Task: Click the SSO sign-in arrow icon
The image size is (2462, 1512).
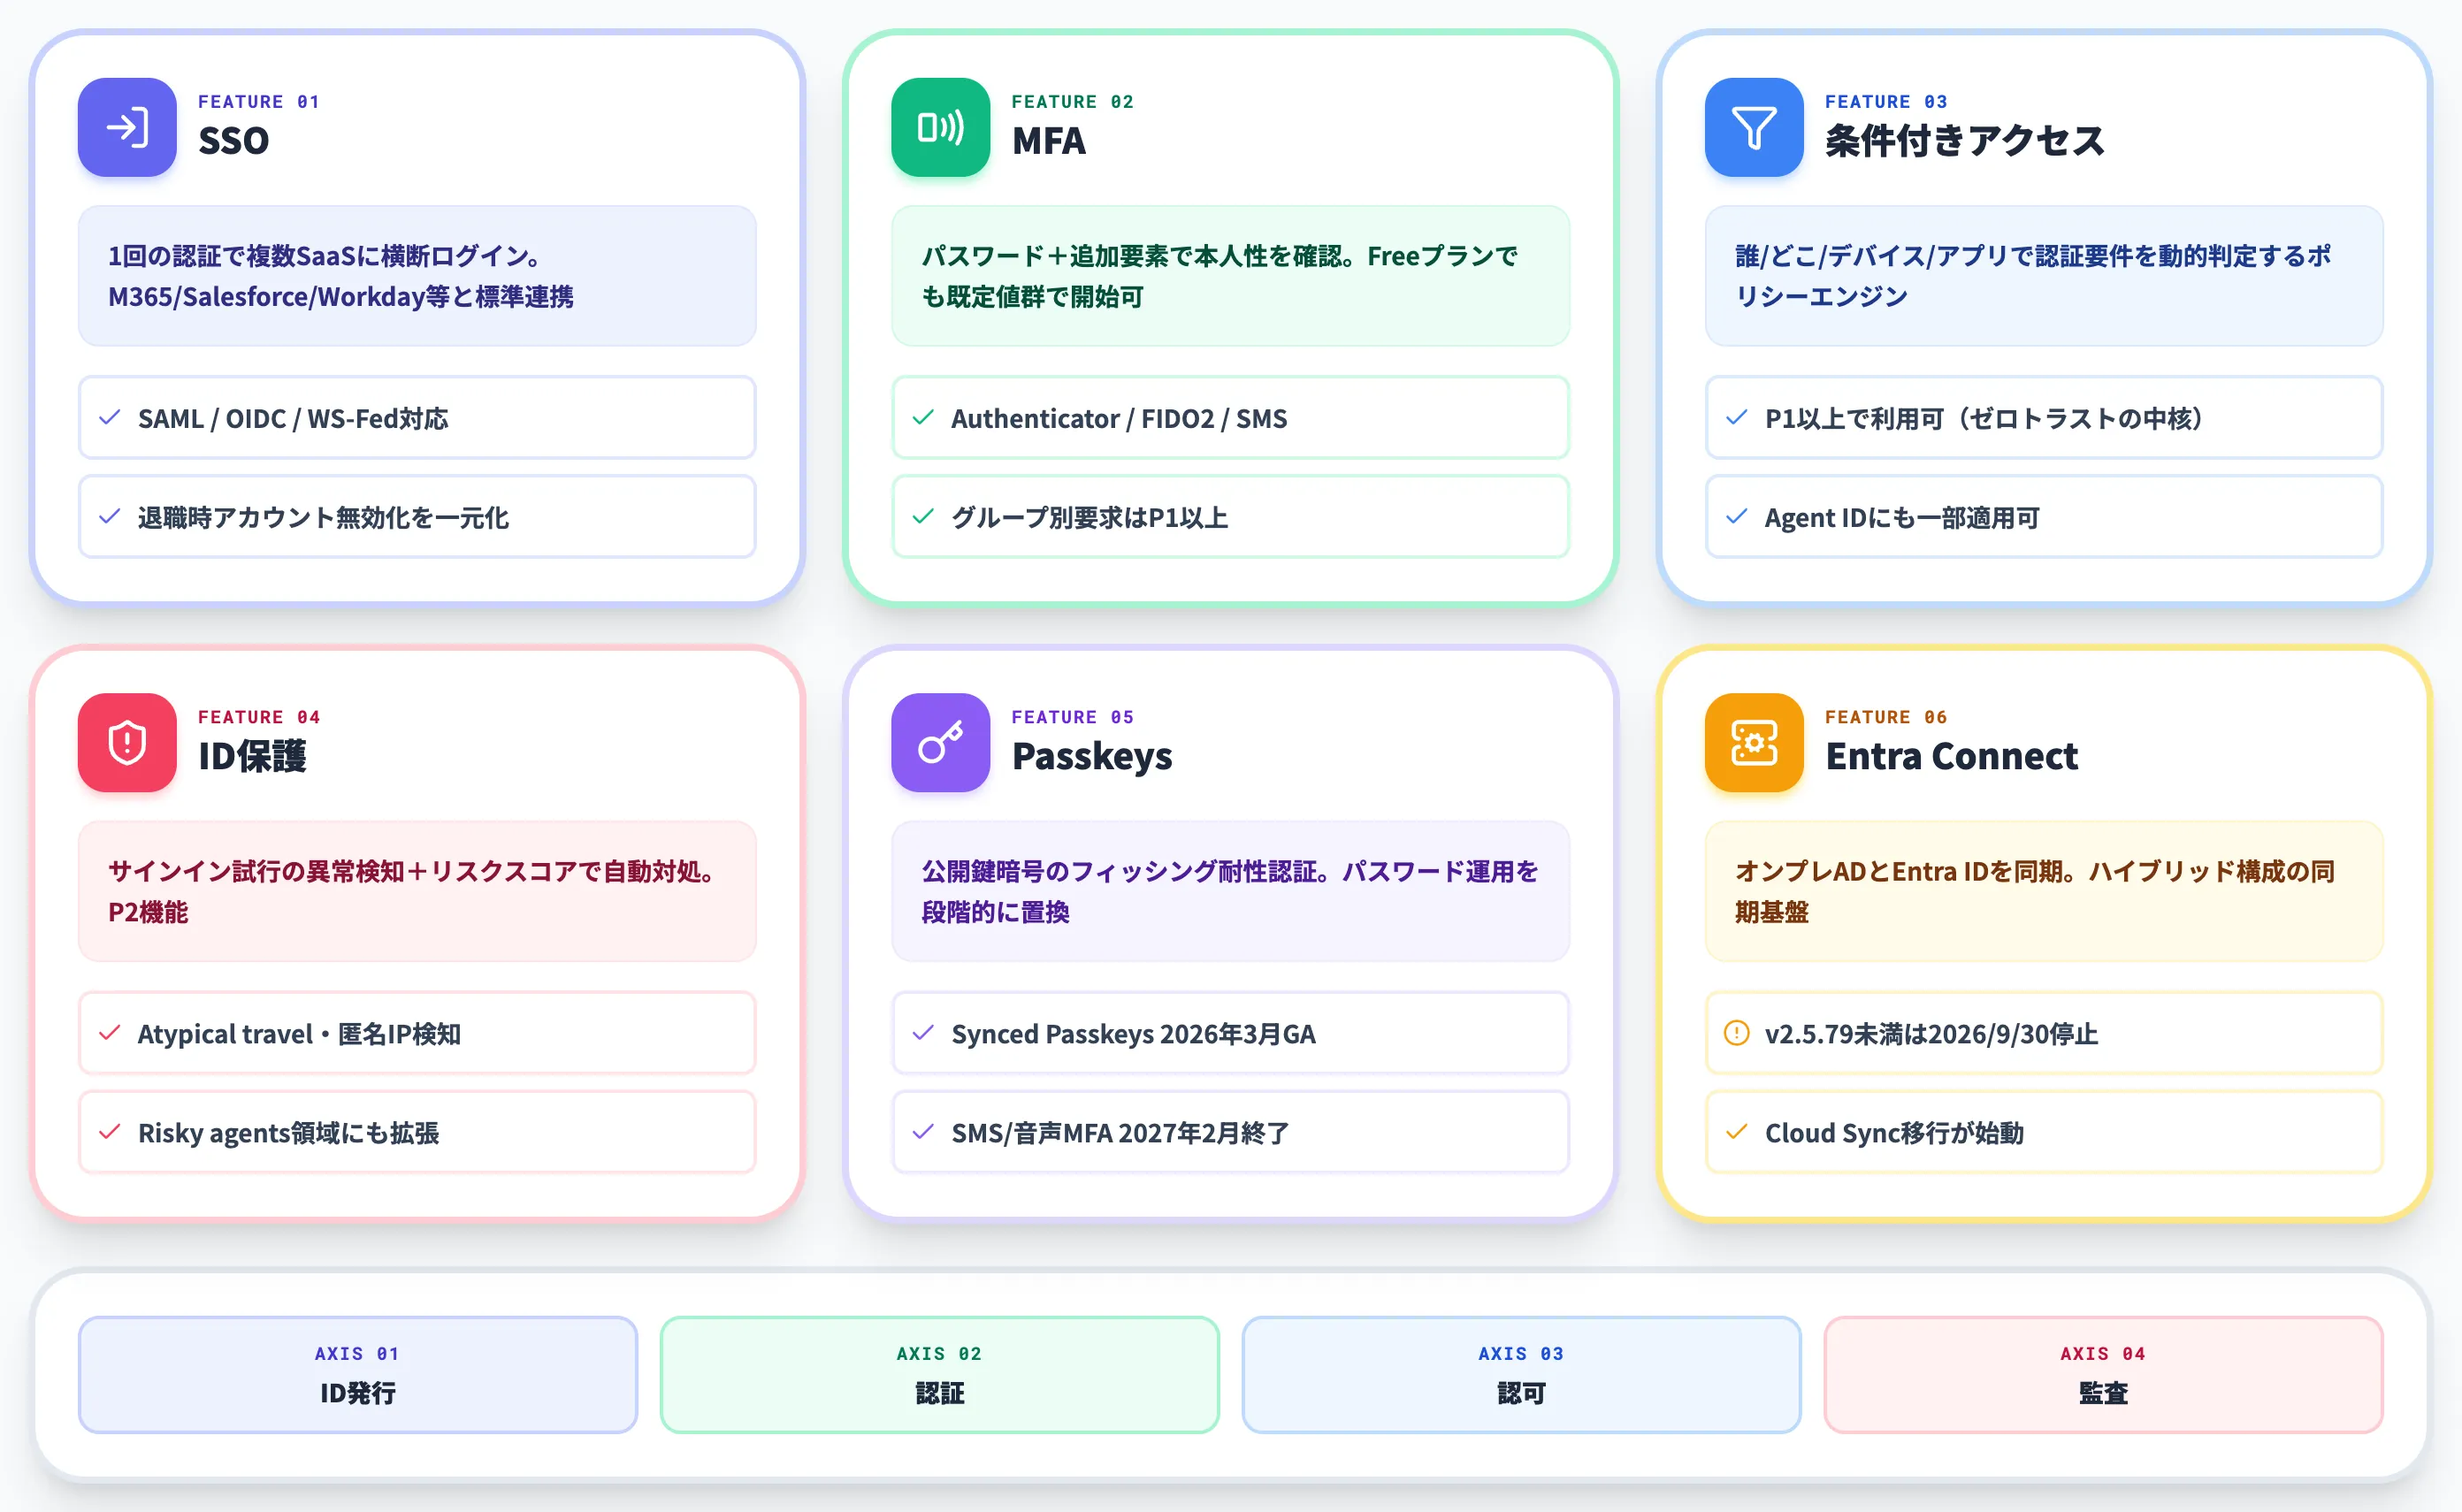Action: tap(127, 127)
